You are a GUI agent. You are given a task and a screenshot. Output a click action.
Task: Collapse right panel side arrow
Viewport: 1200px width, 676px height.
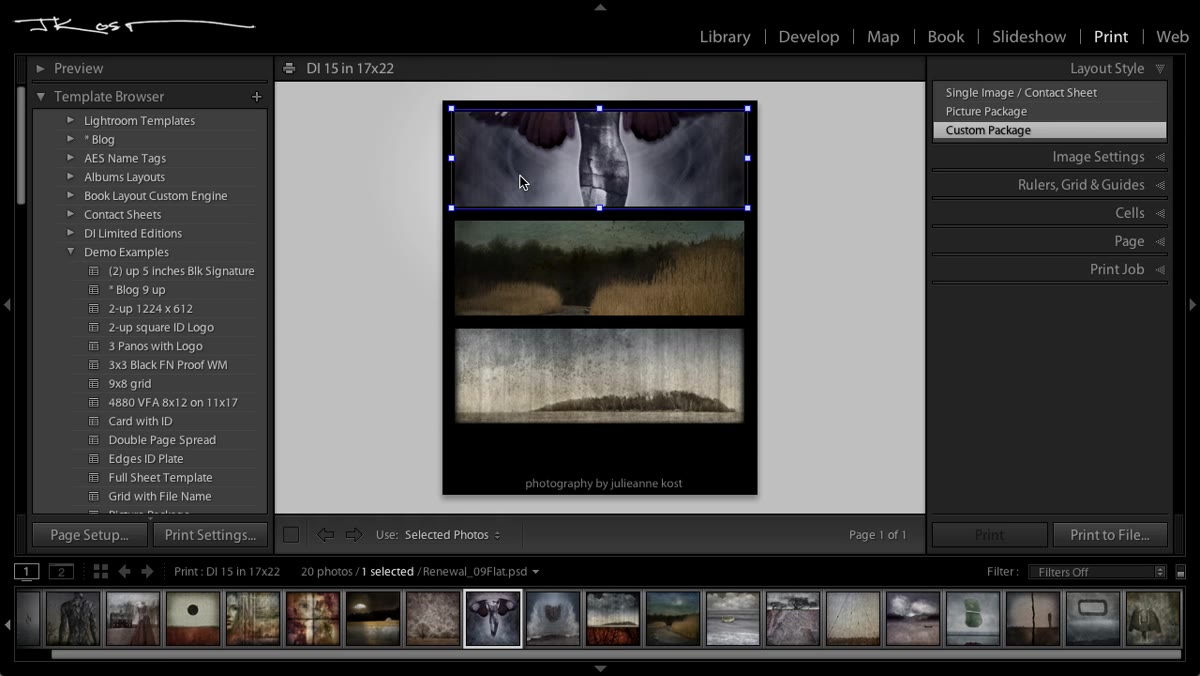[1193, 304]
